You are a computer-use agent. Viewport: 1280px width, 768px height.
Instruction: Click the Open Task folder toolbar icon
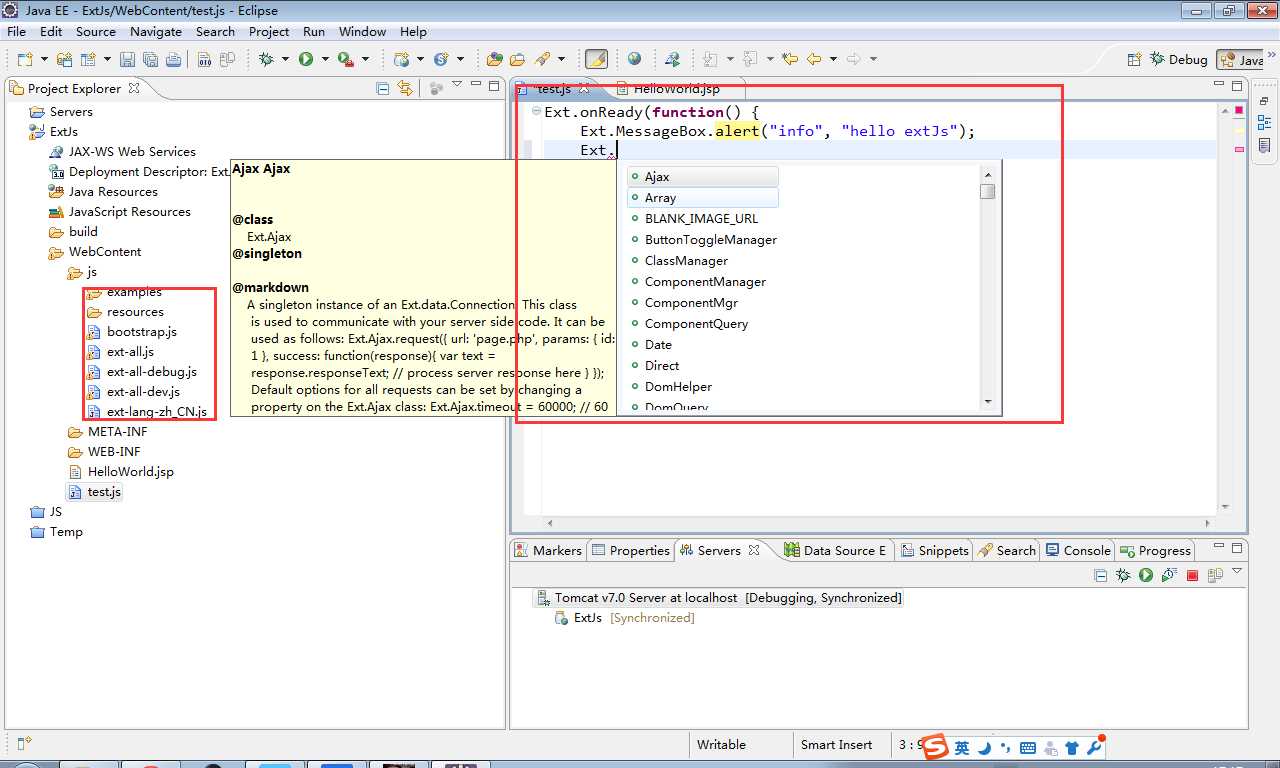coord(518,59)
